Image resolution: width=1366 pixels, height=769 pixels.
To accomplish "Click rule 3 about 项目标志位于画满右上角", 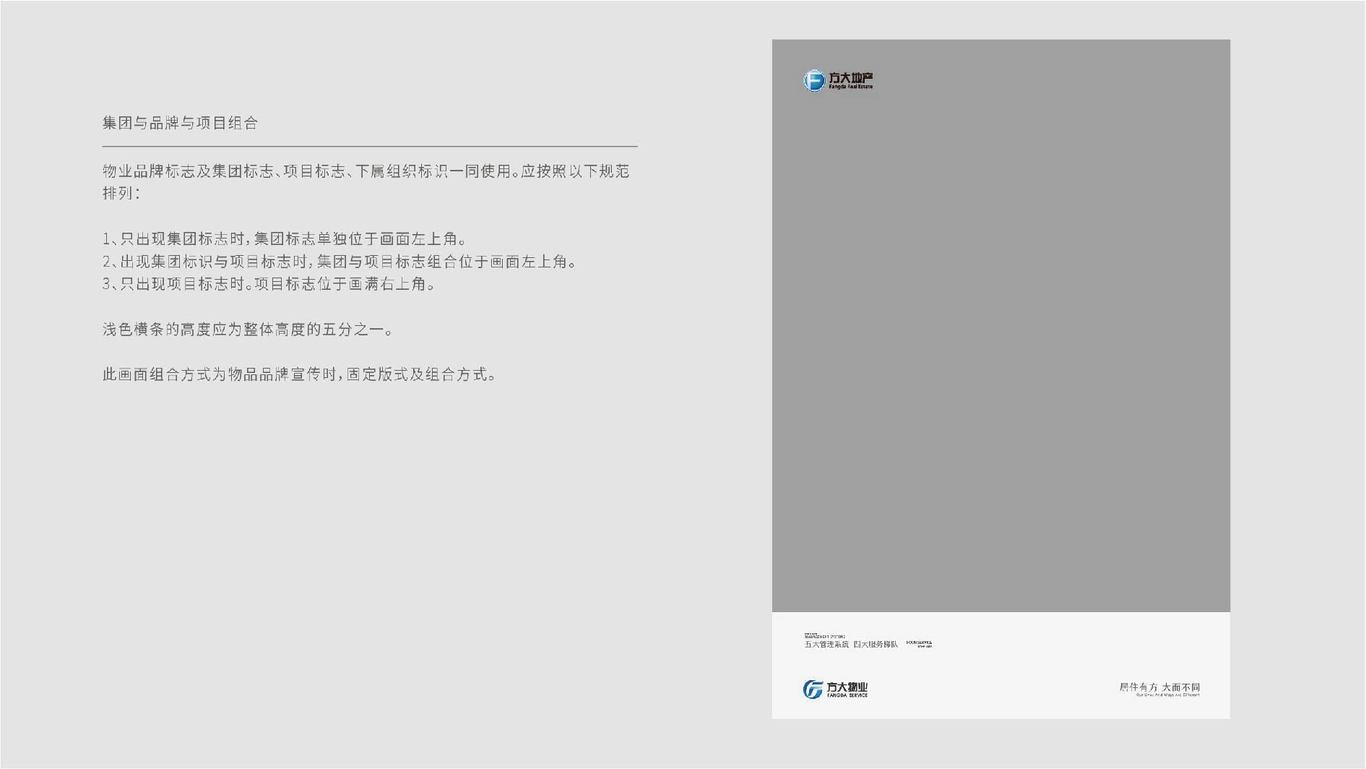I will (269, 284).
